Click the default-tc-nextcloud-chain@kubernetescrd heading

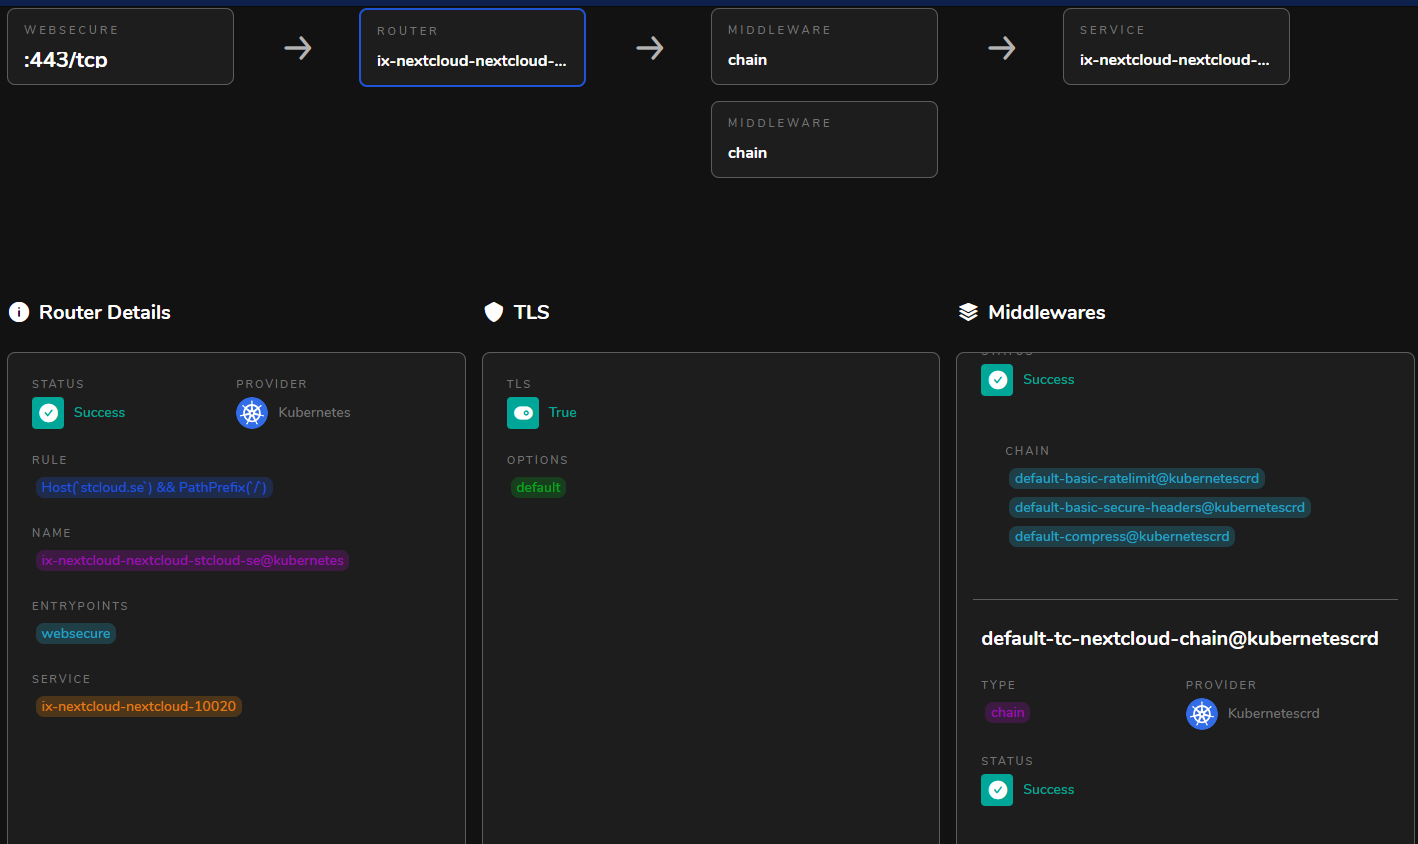(1180, 638)
